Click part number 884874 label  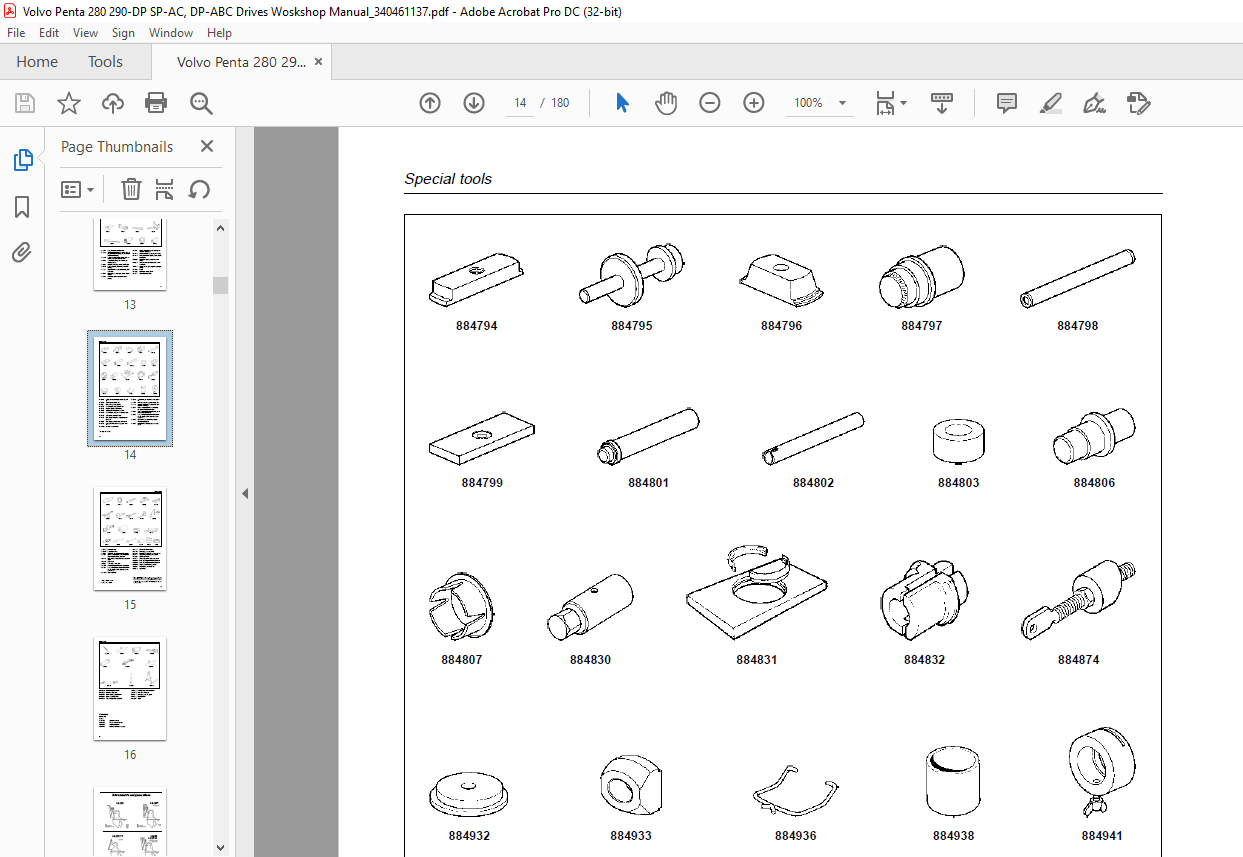pos(1078,660)
